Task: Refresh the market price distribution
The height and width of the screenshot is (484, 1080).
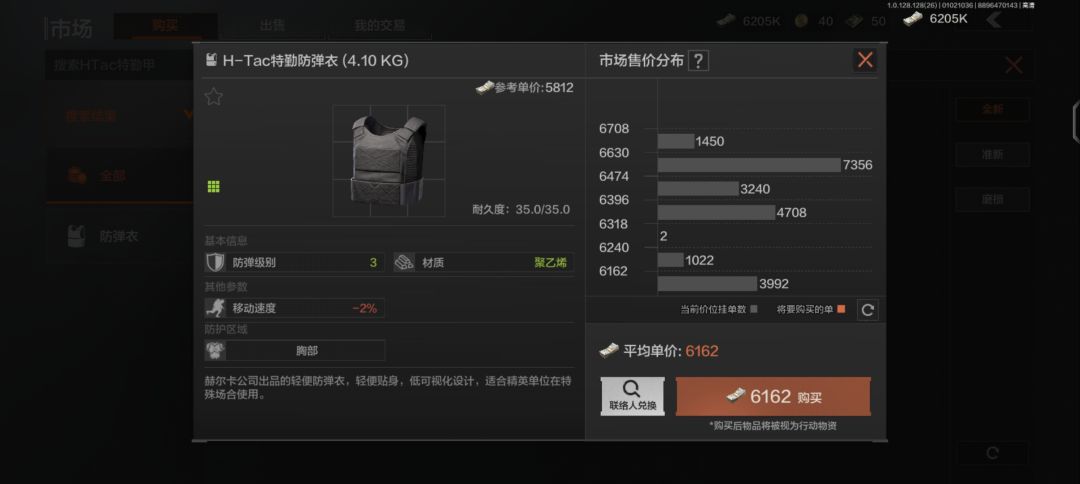Action: click(867, 310)
